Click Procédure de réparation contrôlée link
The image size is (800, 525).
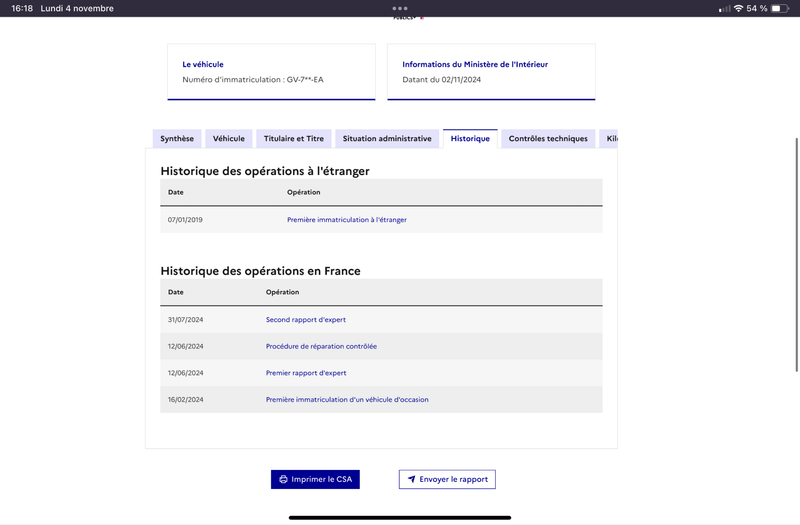tap(321, 346)
